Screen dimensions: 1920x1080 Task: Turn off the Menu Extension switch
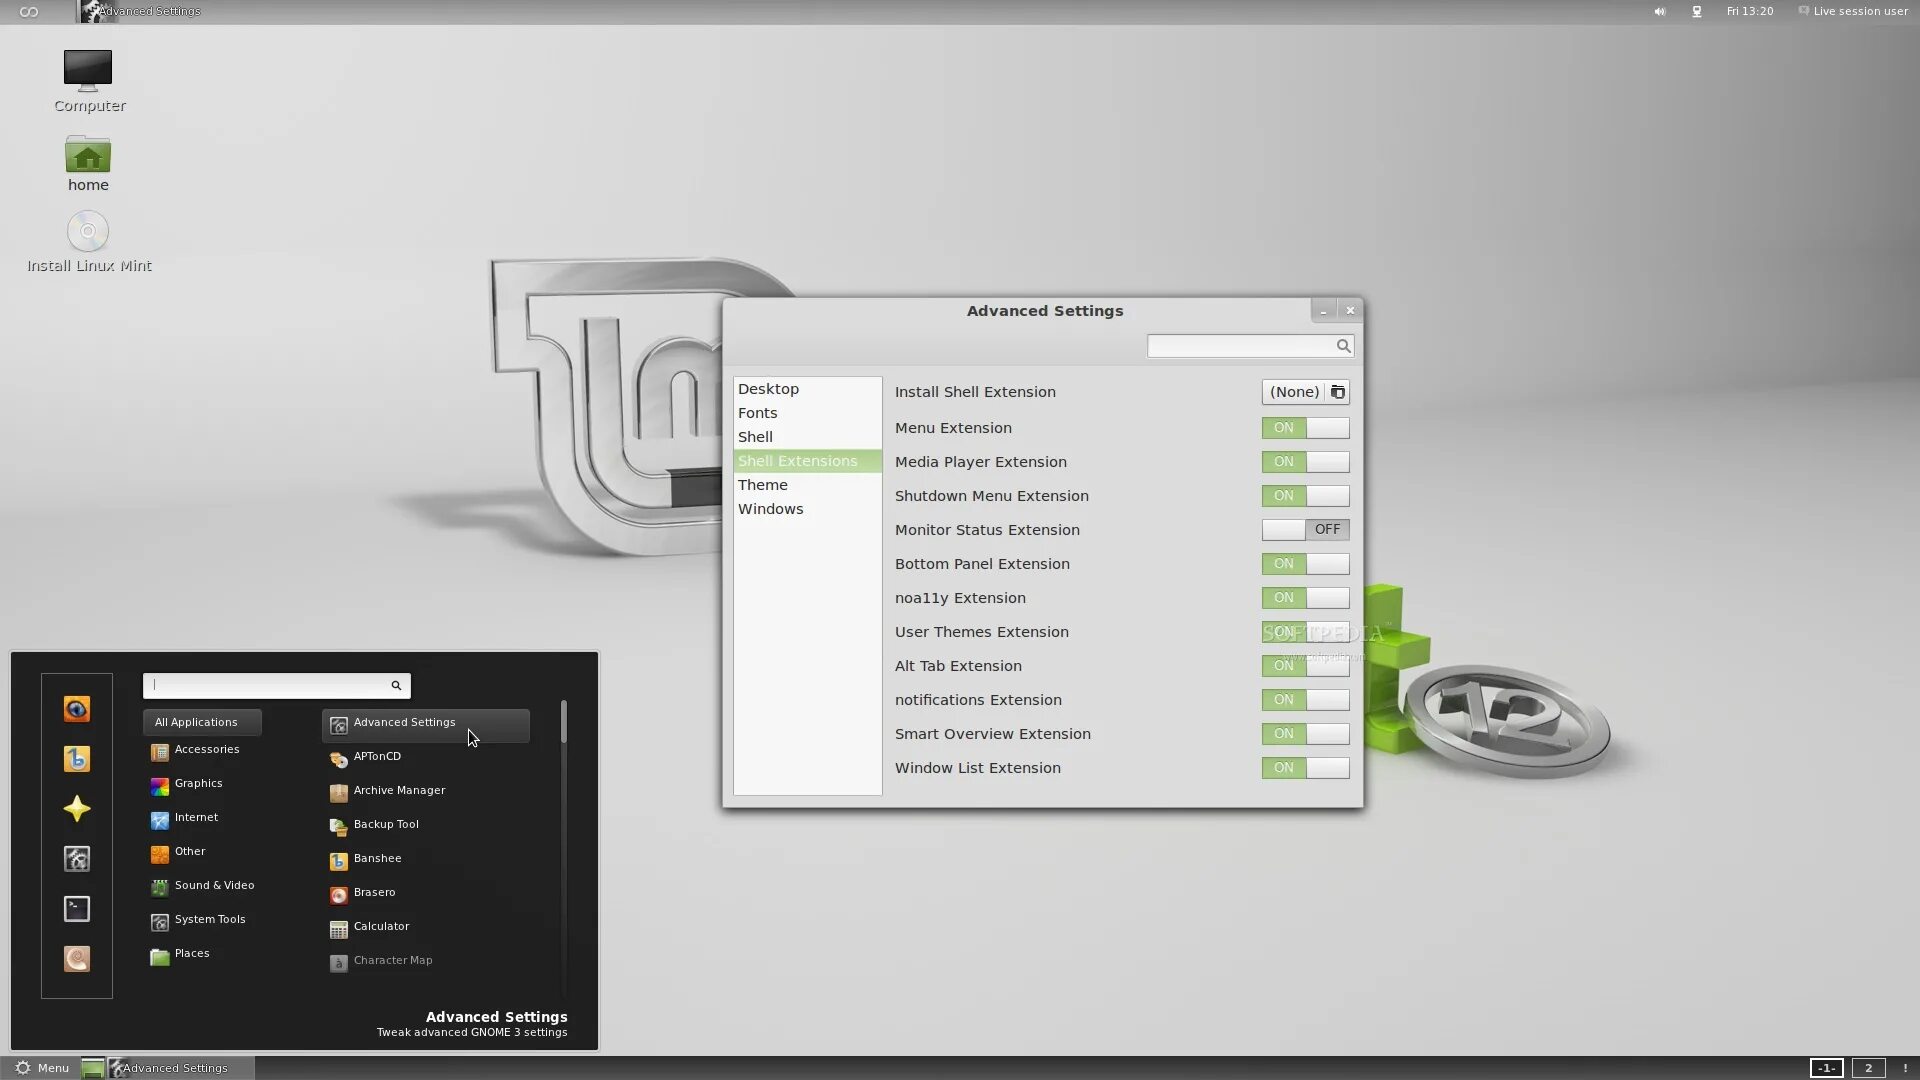1305,428
